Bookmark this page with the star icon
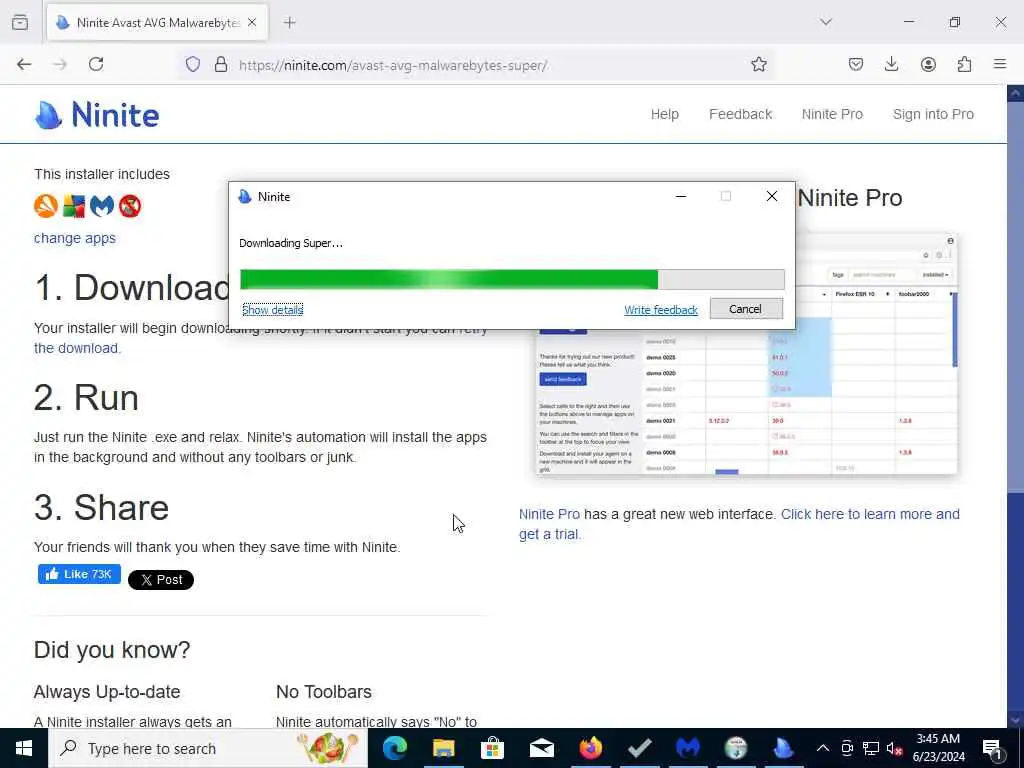Image resolution: width=1024 pixels, height=768 pixels. 758,64
